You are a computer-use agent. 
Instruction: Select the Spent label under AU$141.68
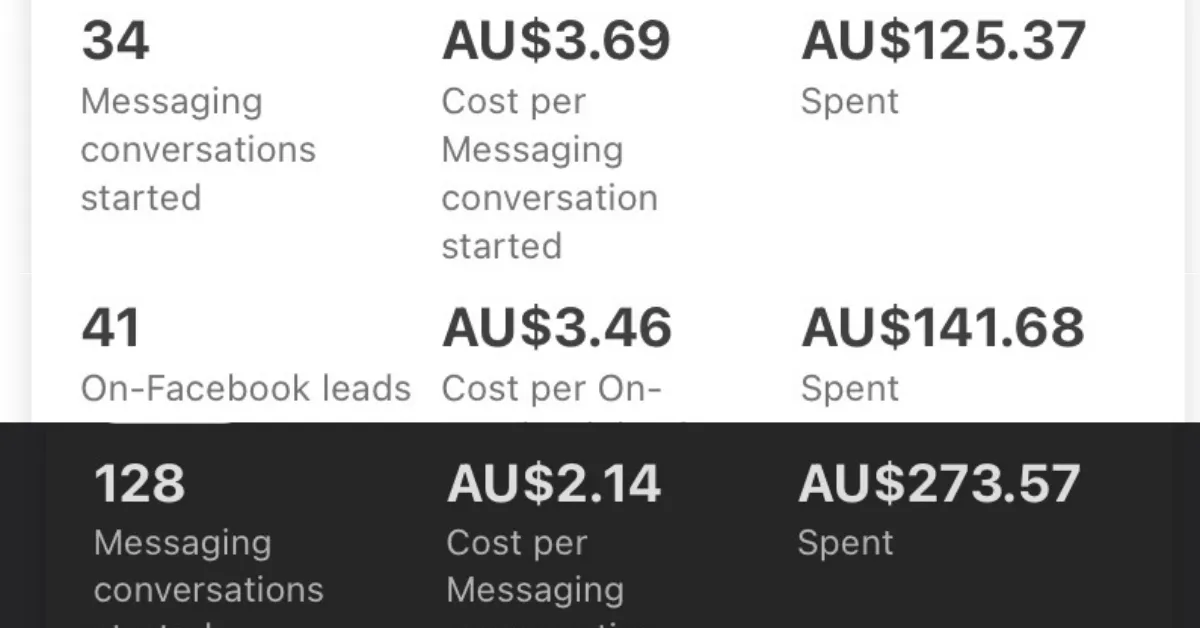(849, 388)
